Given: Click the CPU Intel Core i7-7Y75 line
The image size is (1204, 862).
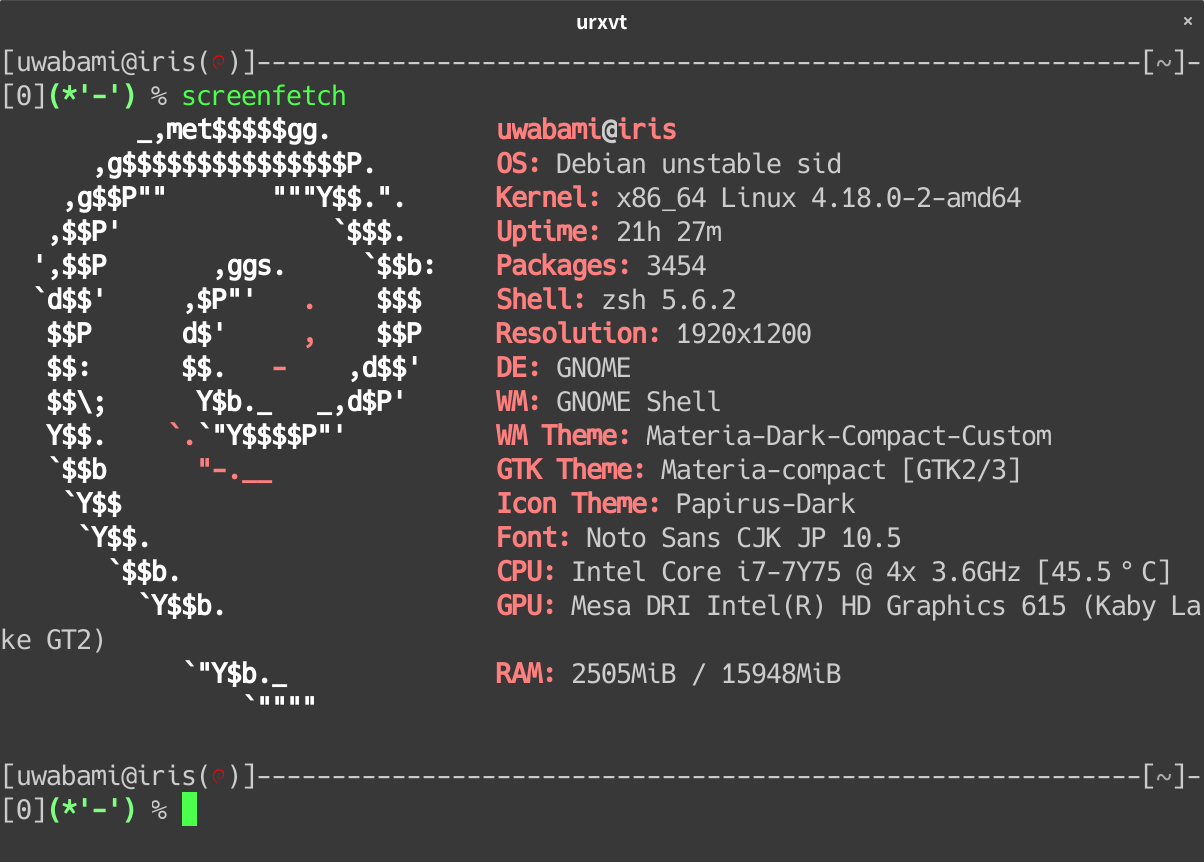Looking at the screenshot, I should 832,572.
